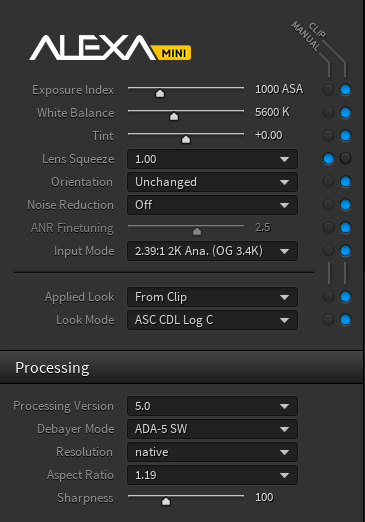Click the 1000 ASA exposure value
The height and width of the screenshot is (522, 365).
tap(279, 89)
